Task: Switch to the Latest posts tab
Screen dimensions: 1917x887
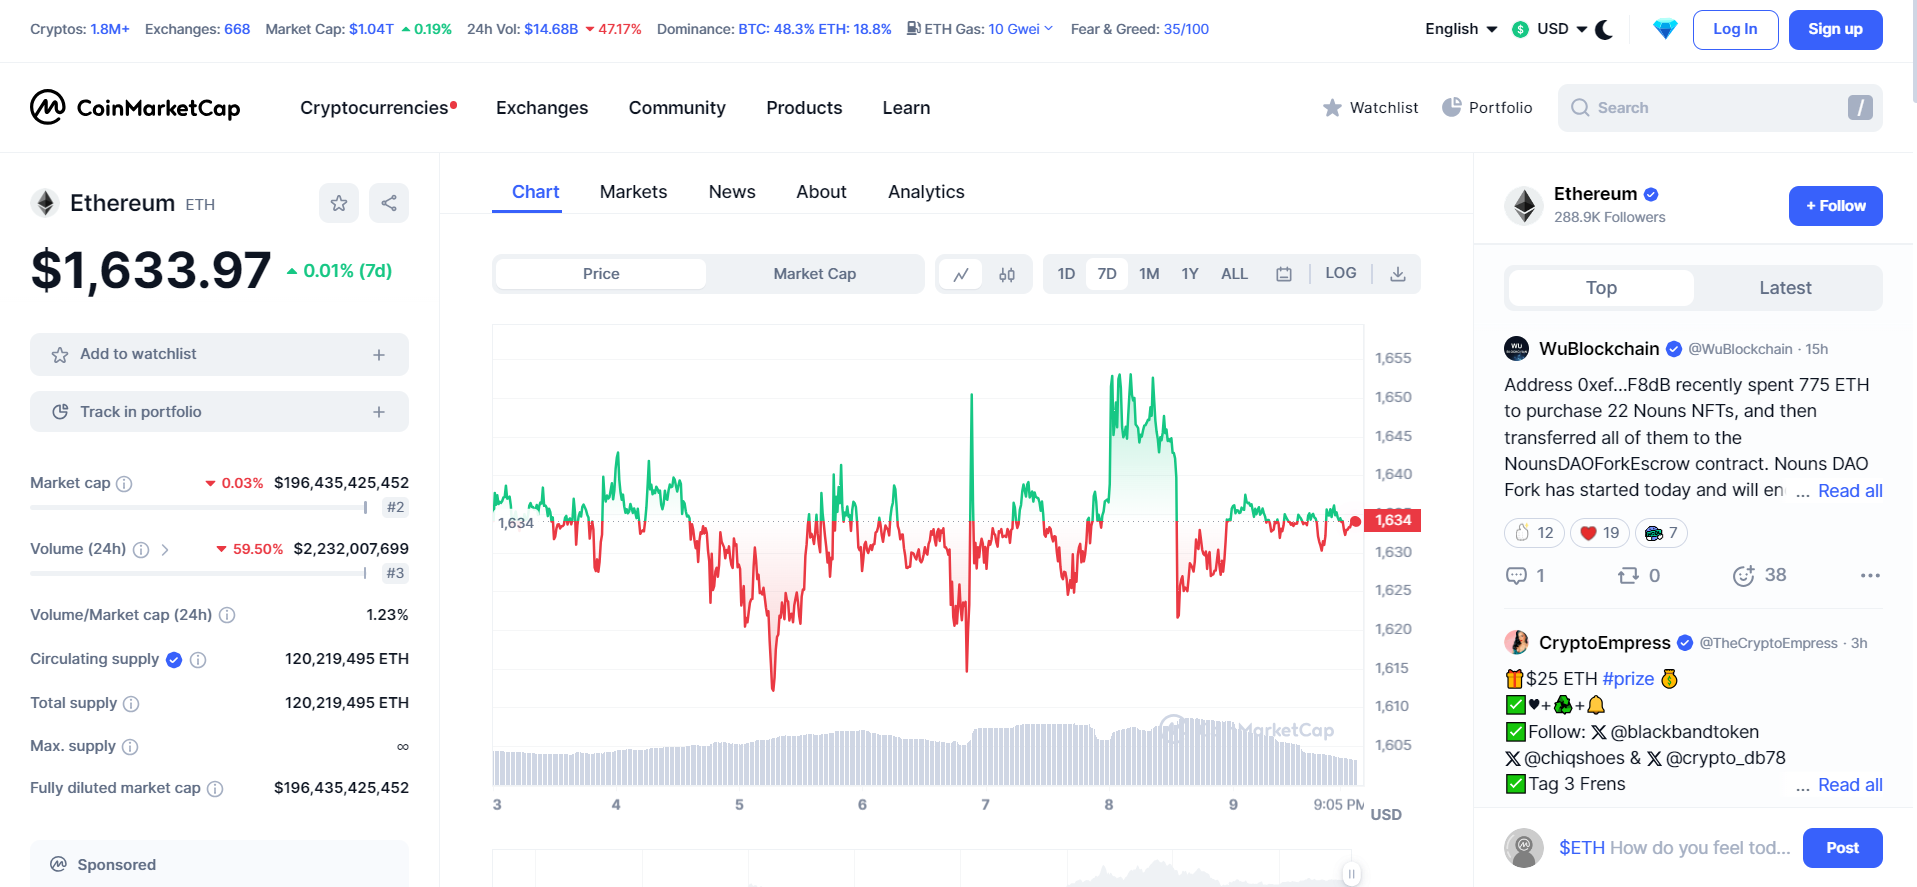Action: [1785, 288]
